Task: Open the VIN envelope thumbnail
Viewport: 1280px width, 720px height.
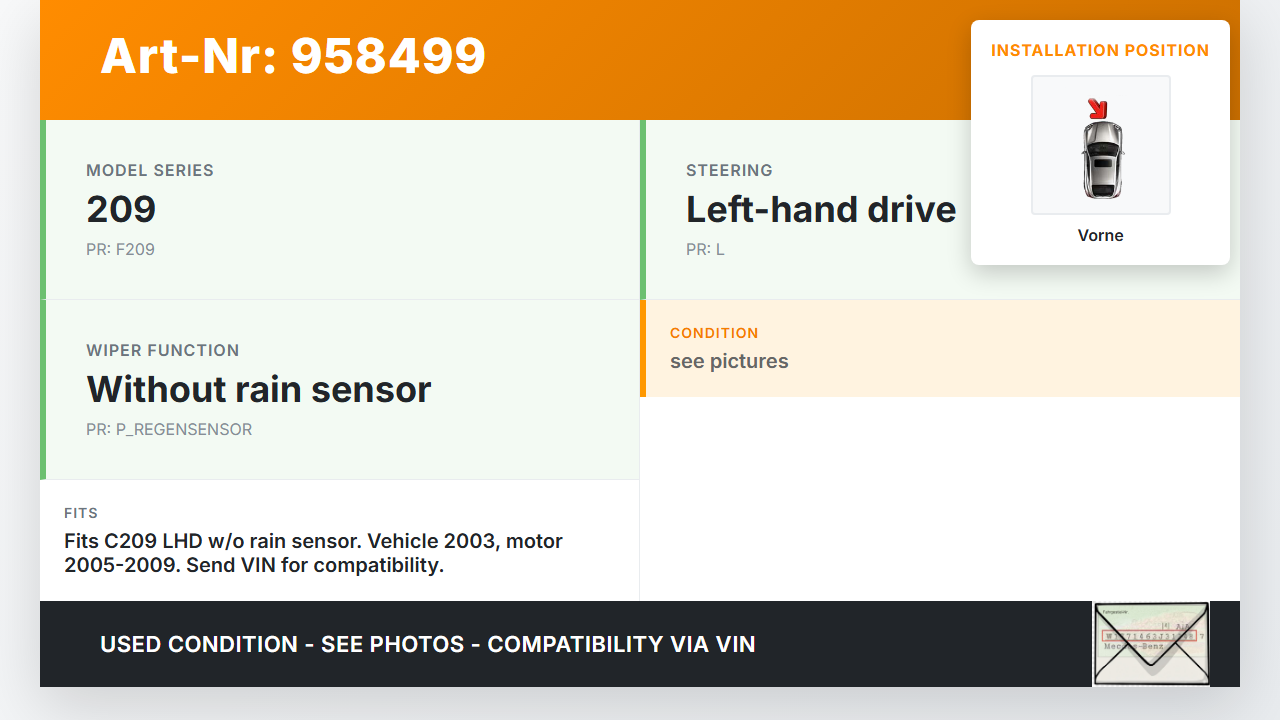Action: click(1150, 644)
